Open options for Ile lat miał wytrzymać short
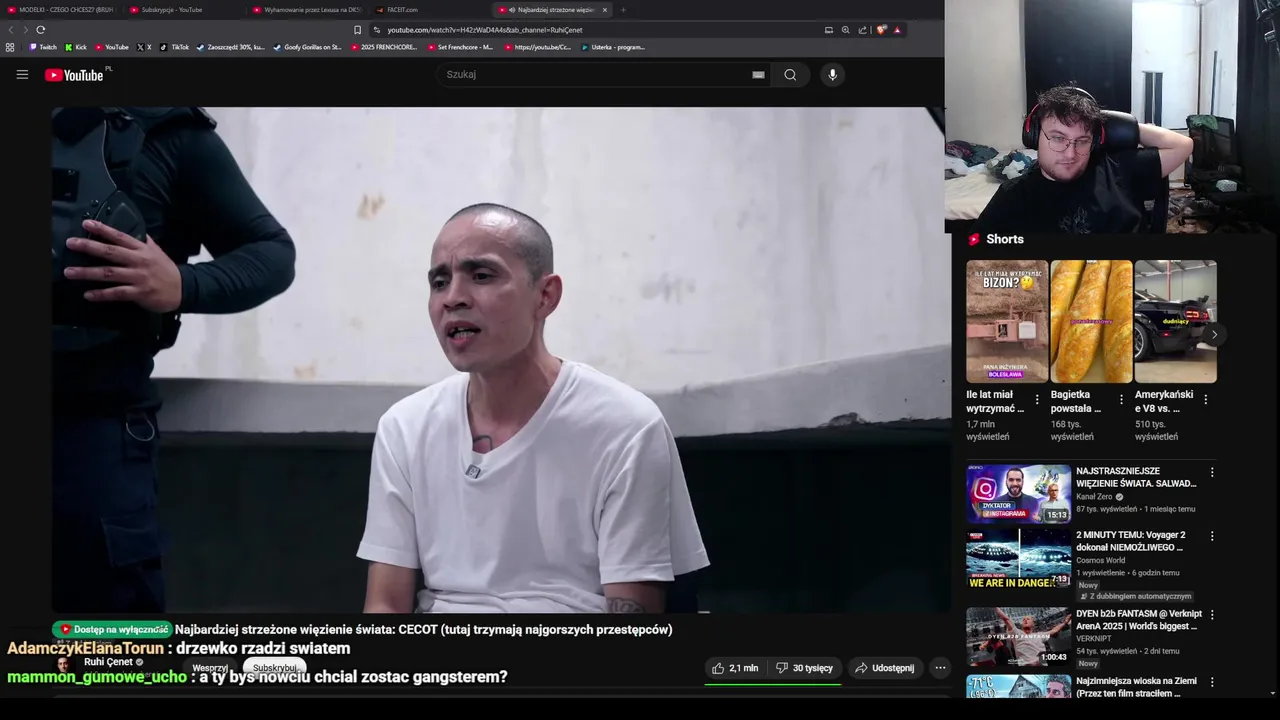Screen dimensions: 1280x720 point(1037,399)
